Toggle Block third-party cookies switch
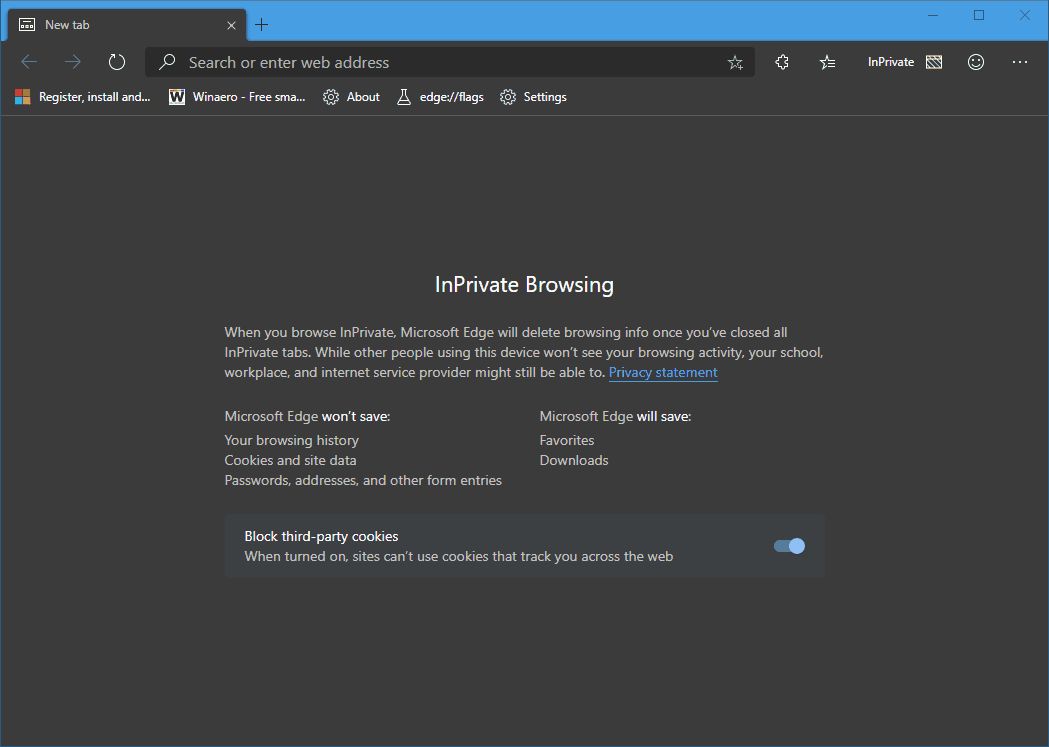1049x747 pixels. point(789,546)
